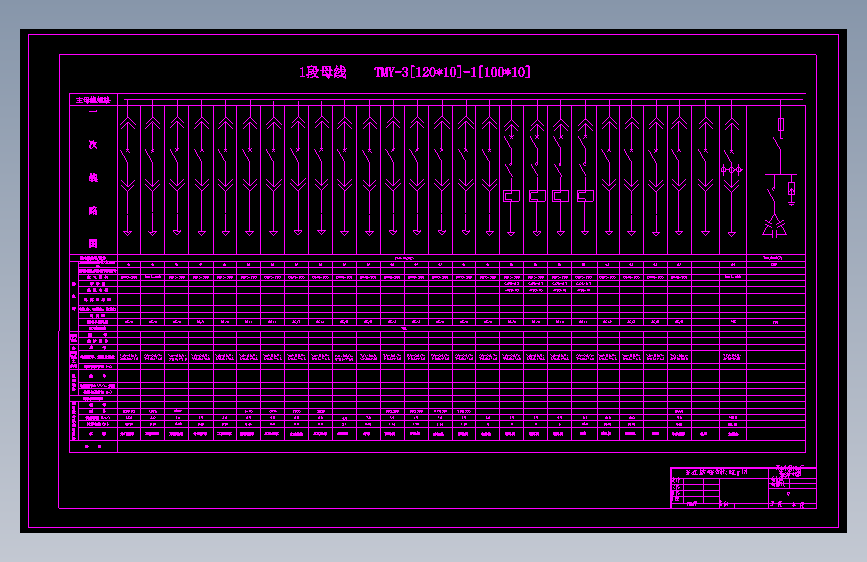The height and width of the screenshot is (562, 867).
Task: Click the surge arrester symbol with ground in last column
Action: (791, 192)
